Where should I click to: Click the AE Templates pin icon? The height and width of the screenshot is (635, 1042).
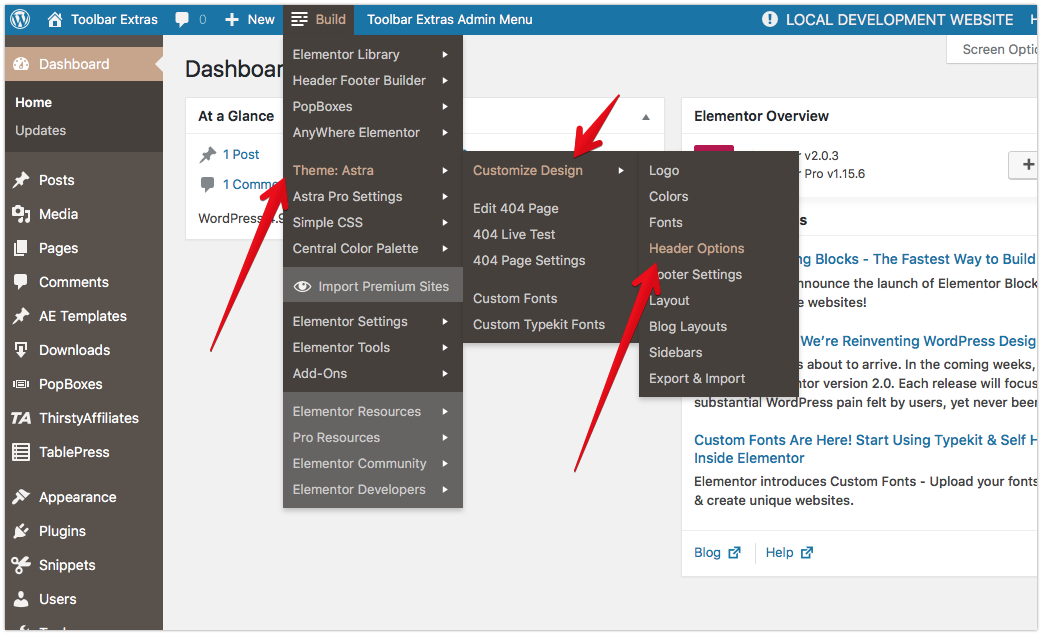(21, 316)
